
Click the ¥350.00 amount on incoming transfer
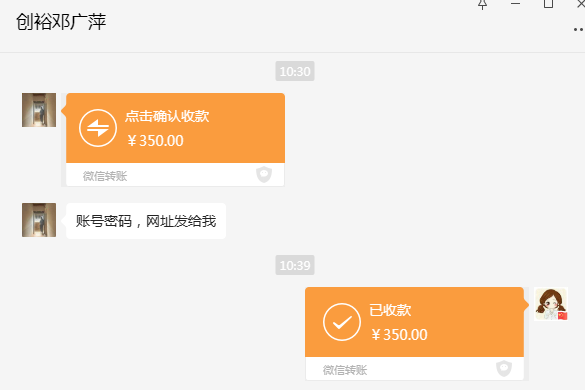tap(156, 141)
